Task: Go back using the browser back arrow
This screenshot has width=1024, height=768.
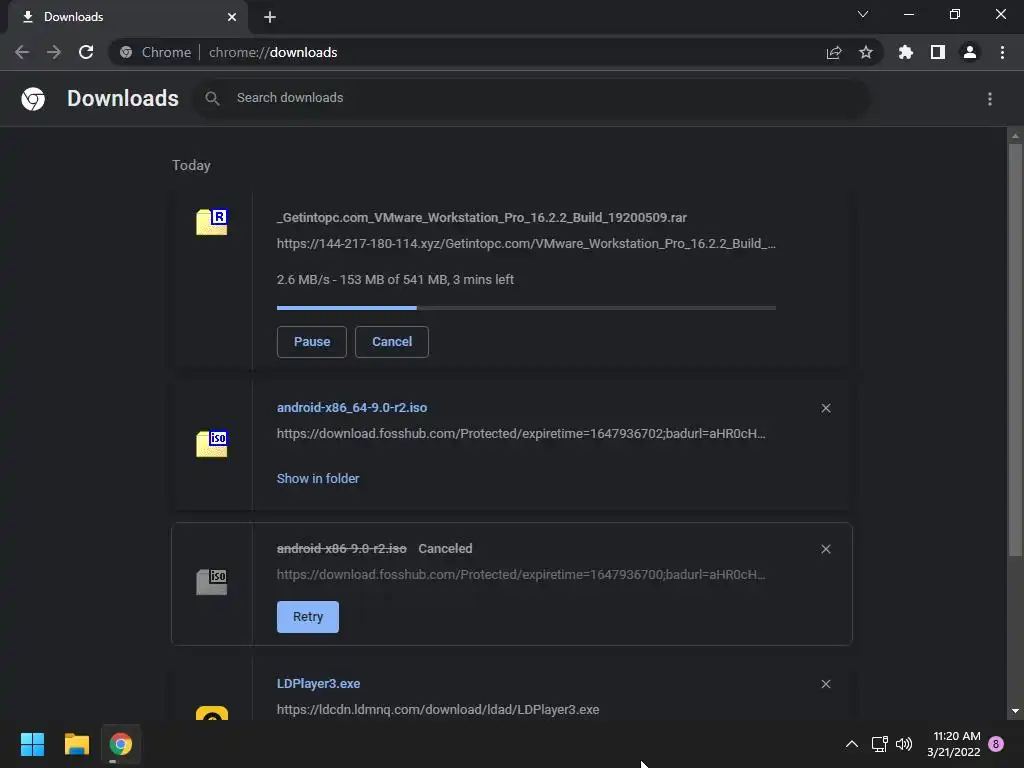Action: click(x=22, y=52)
